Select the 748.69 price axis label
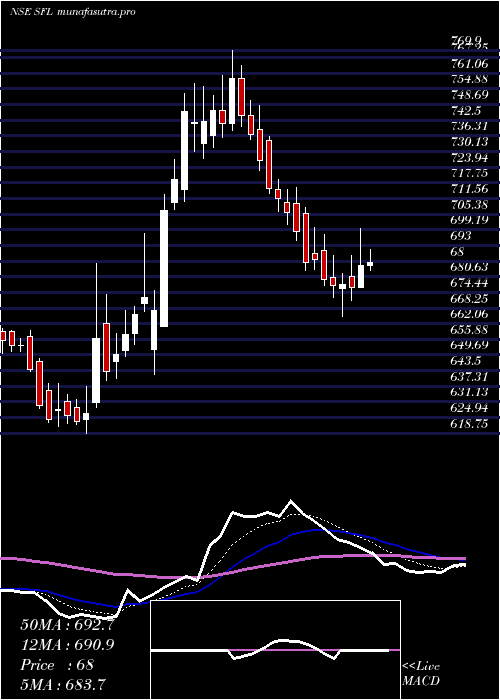500x700 pixels. pos(469,95)
